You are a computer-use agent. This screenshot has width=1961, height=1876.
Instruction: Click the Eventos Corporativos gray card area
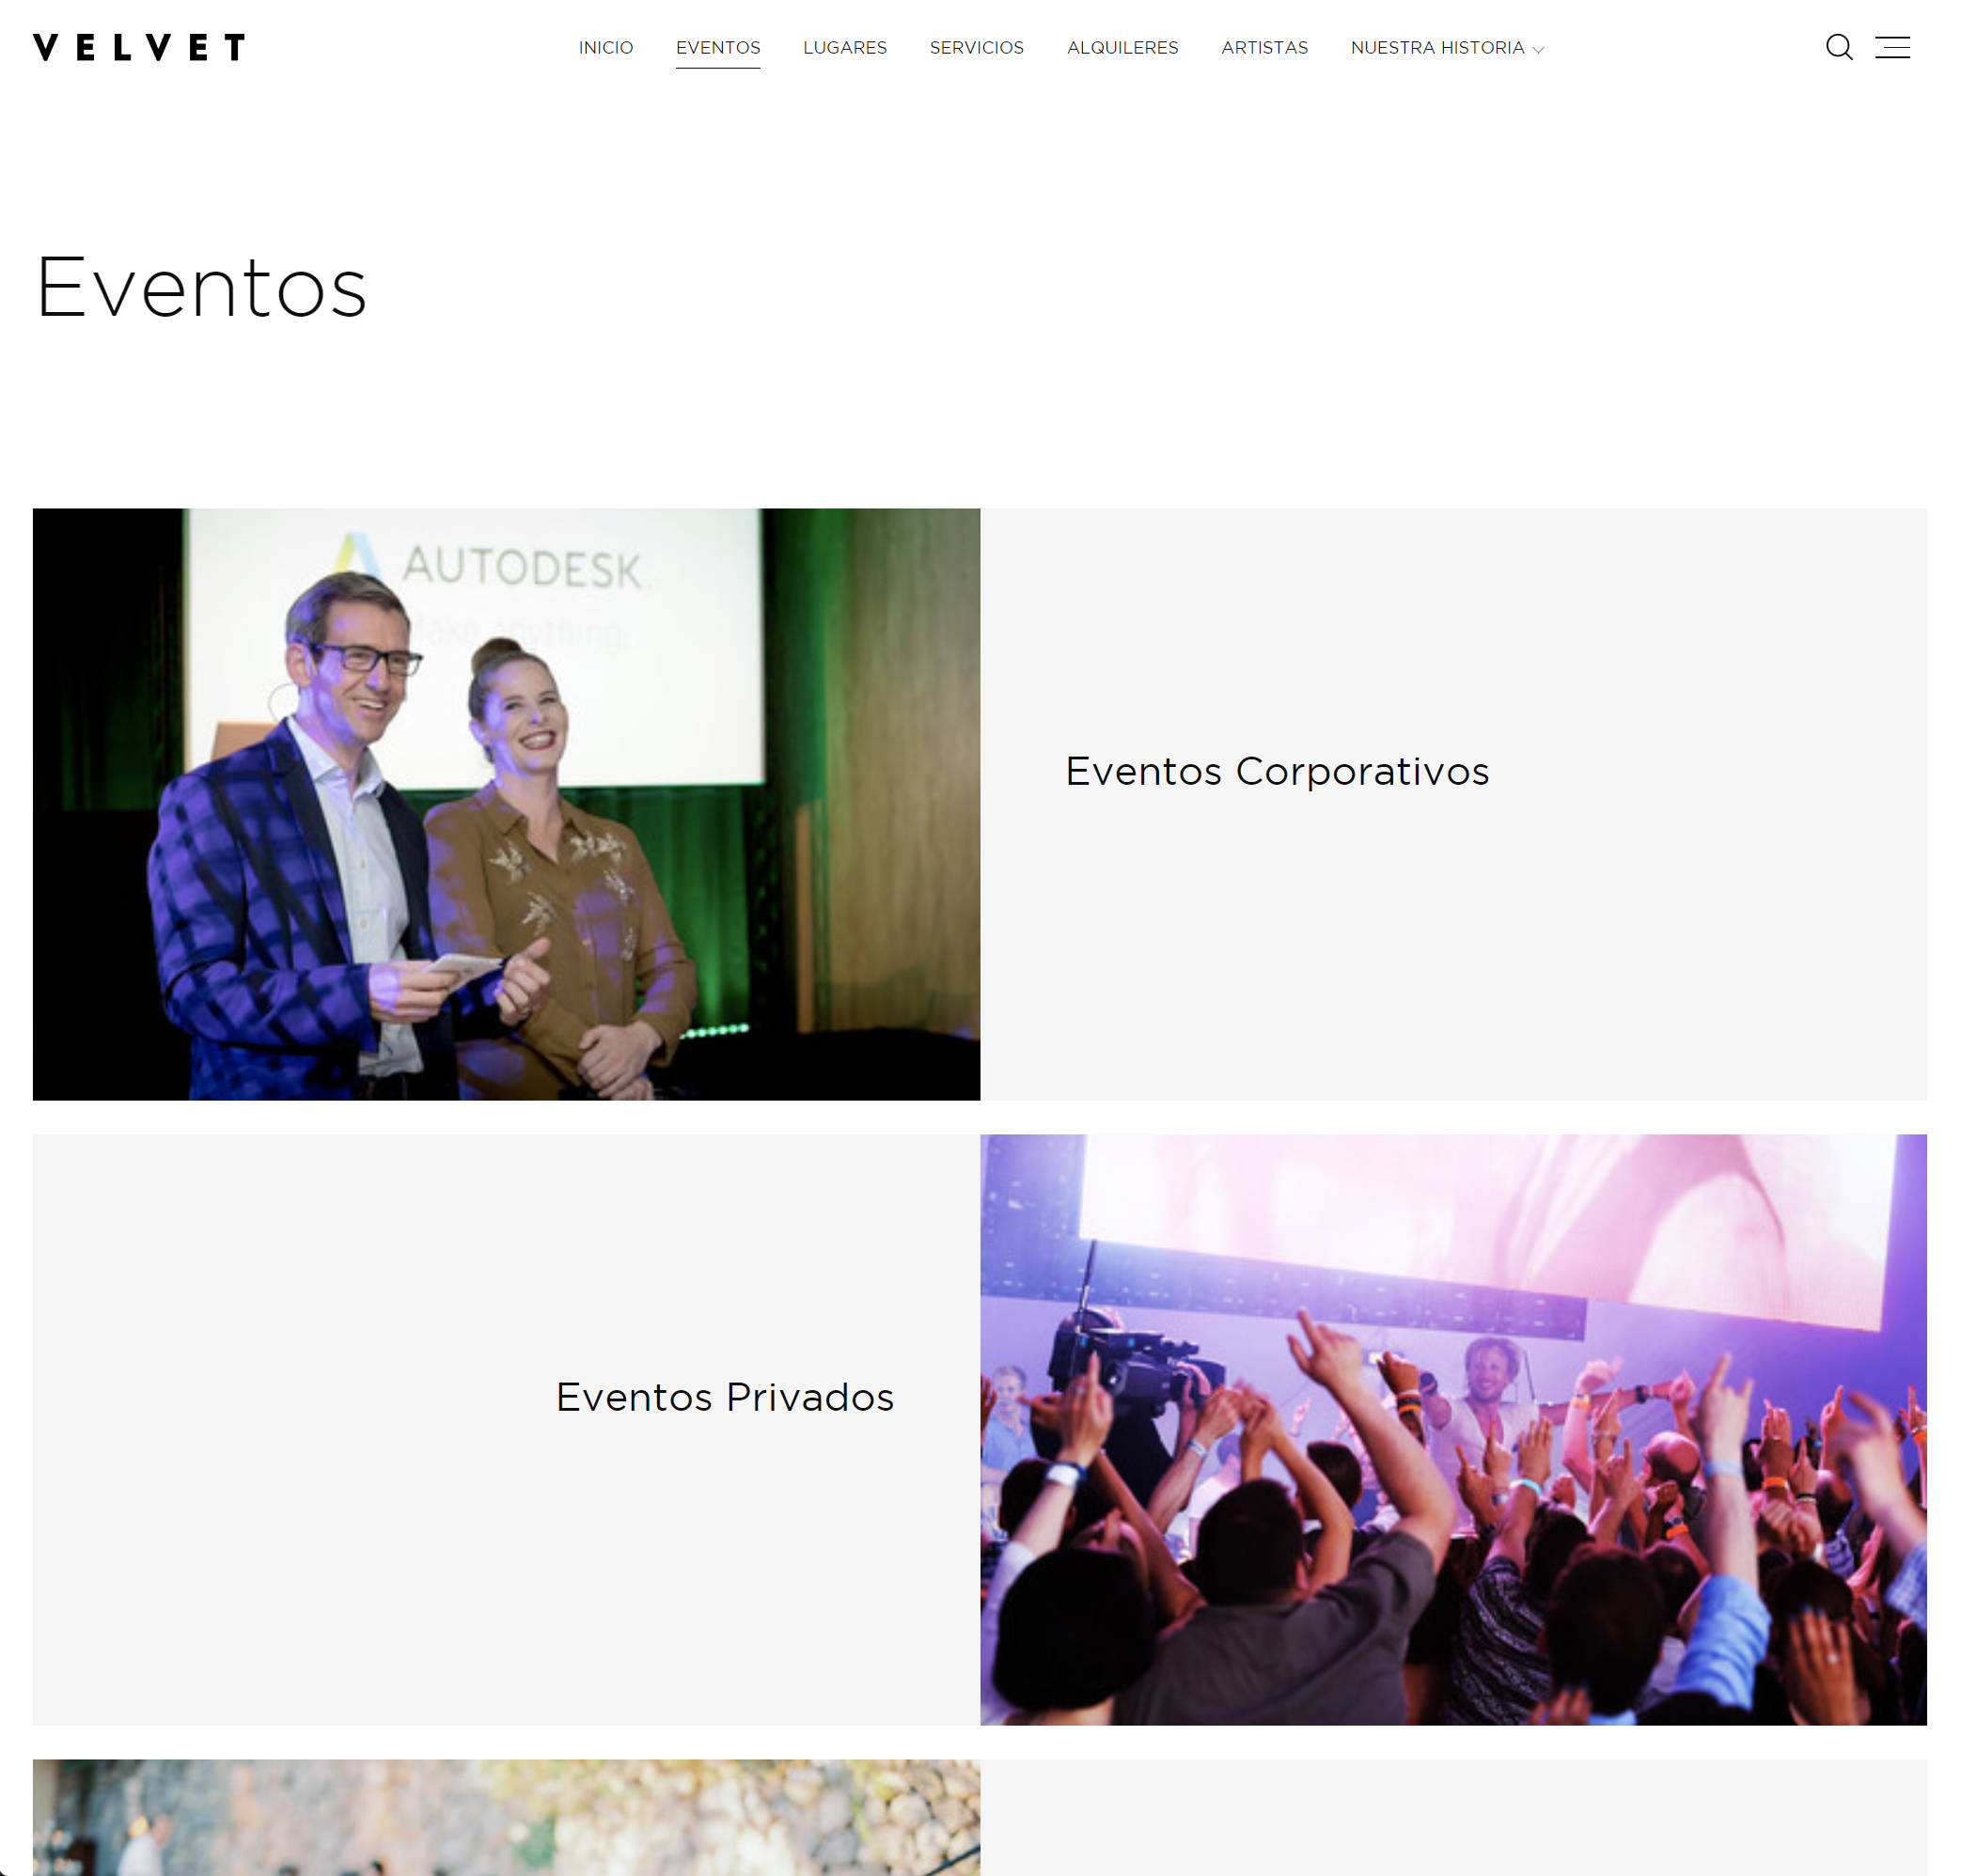point(1453,804)
